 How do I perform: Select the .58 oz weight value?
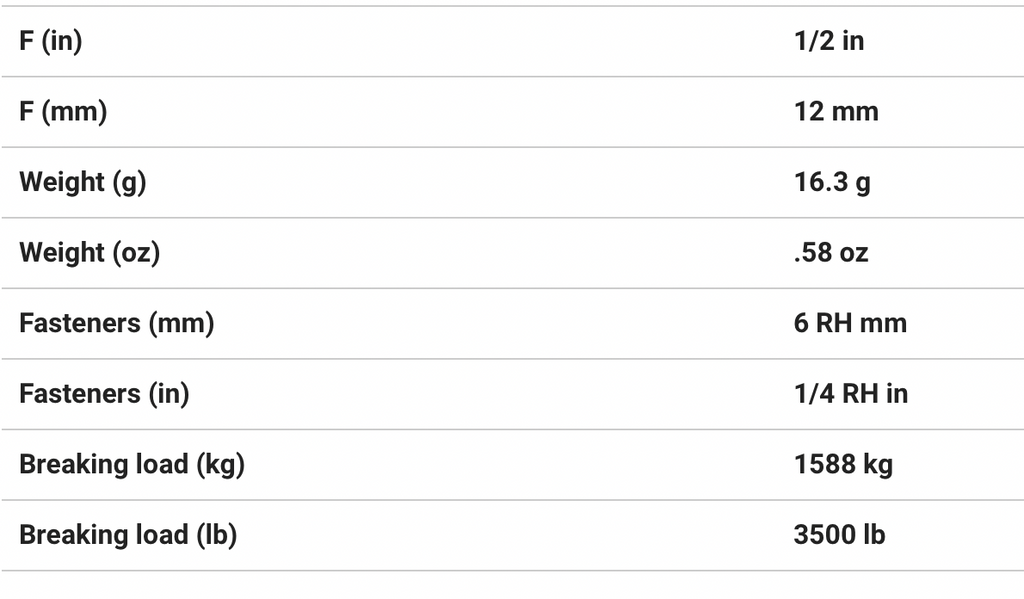click(831, 253)
